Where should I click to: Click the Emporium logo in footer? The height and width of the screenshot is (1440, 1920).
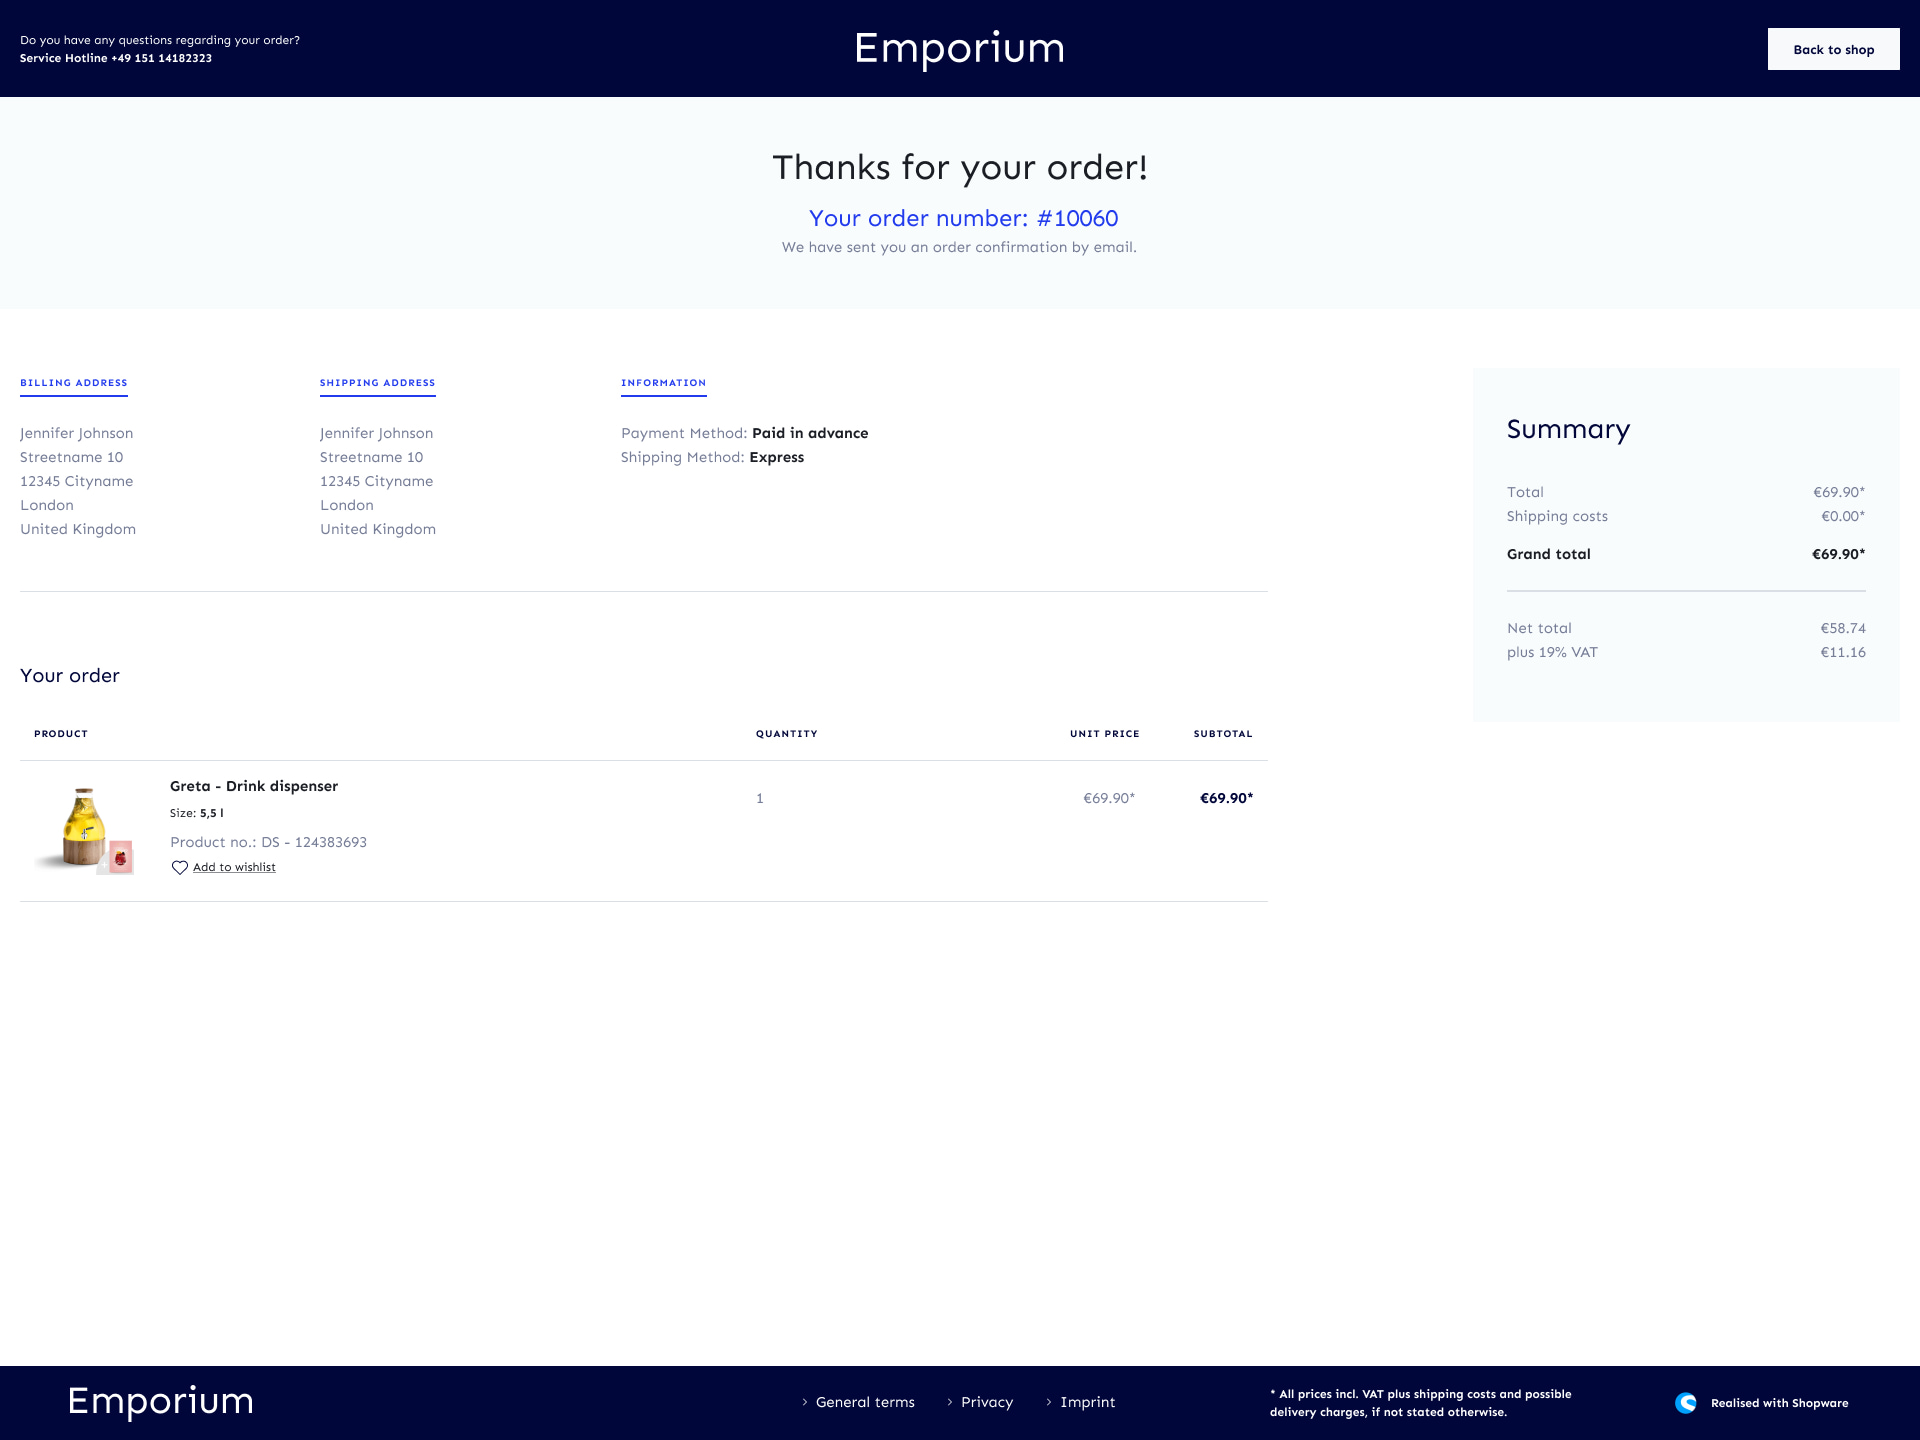click(x=160, y=1401)
